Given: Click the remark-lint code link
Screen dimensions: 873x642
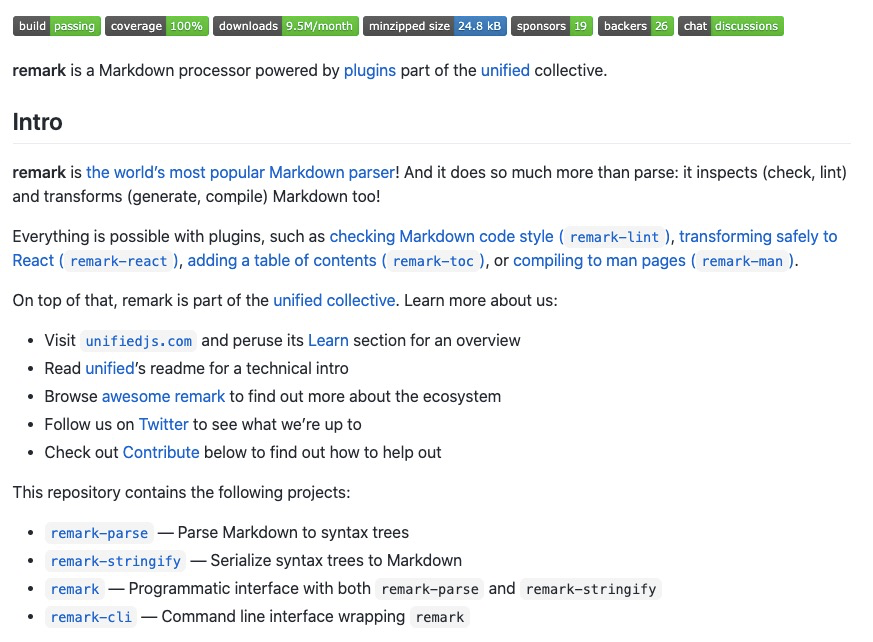Looking at the screenshot, I should [614, 237].
